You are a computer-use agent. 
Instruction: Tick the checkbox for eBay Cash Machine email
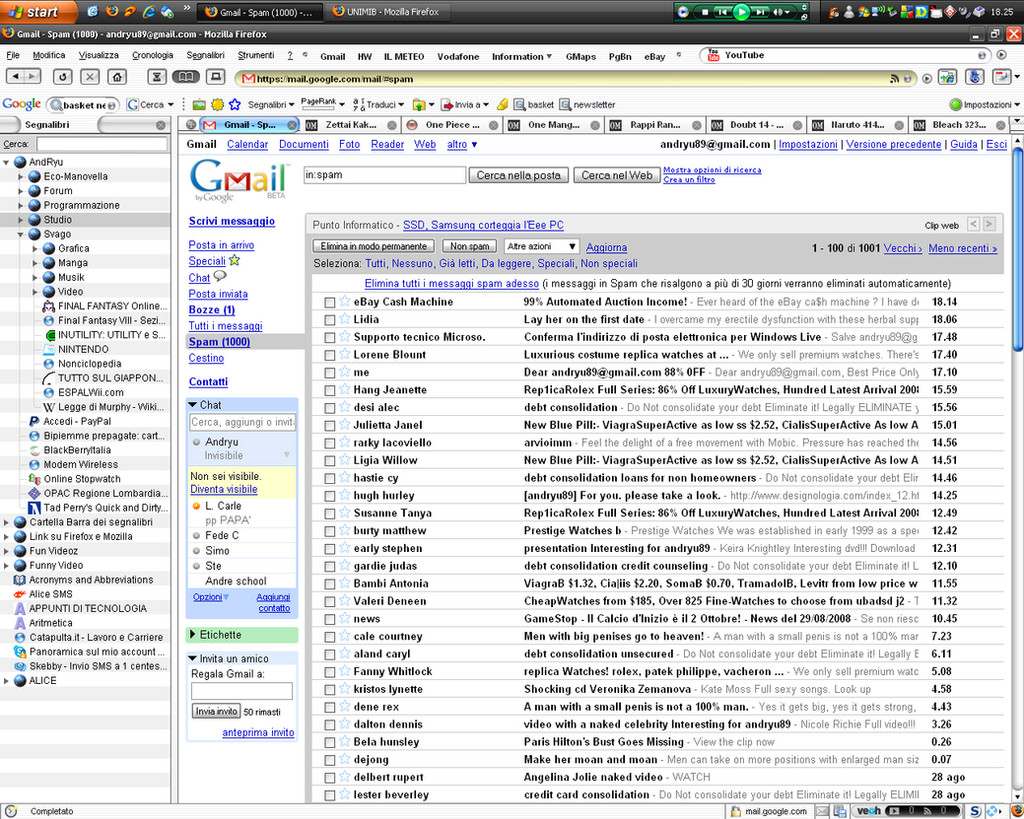pos(330,302)
